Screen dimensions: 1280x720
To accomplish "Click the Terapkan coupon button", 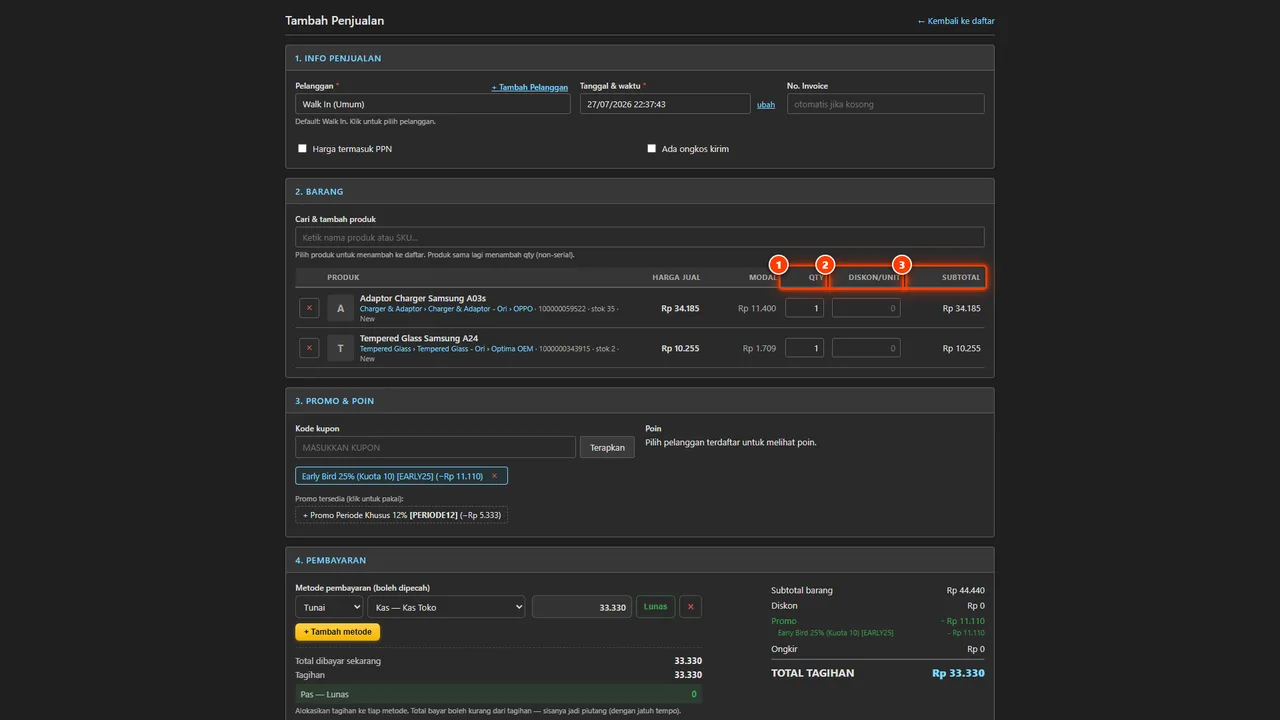I will click(x=607, y=447).
